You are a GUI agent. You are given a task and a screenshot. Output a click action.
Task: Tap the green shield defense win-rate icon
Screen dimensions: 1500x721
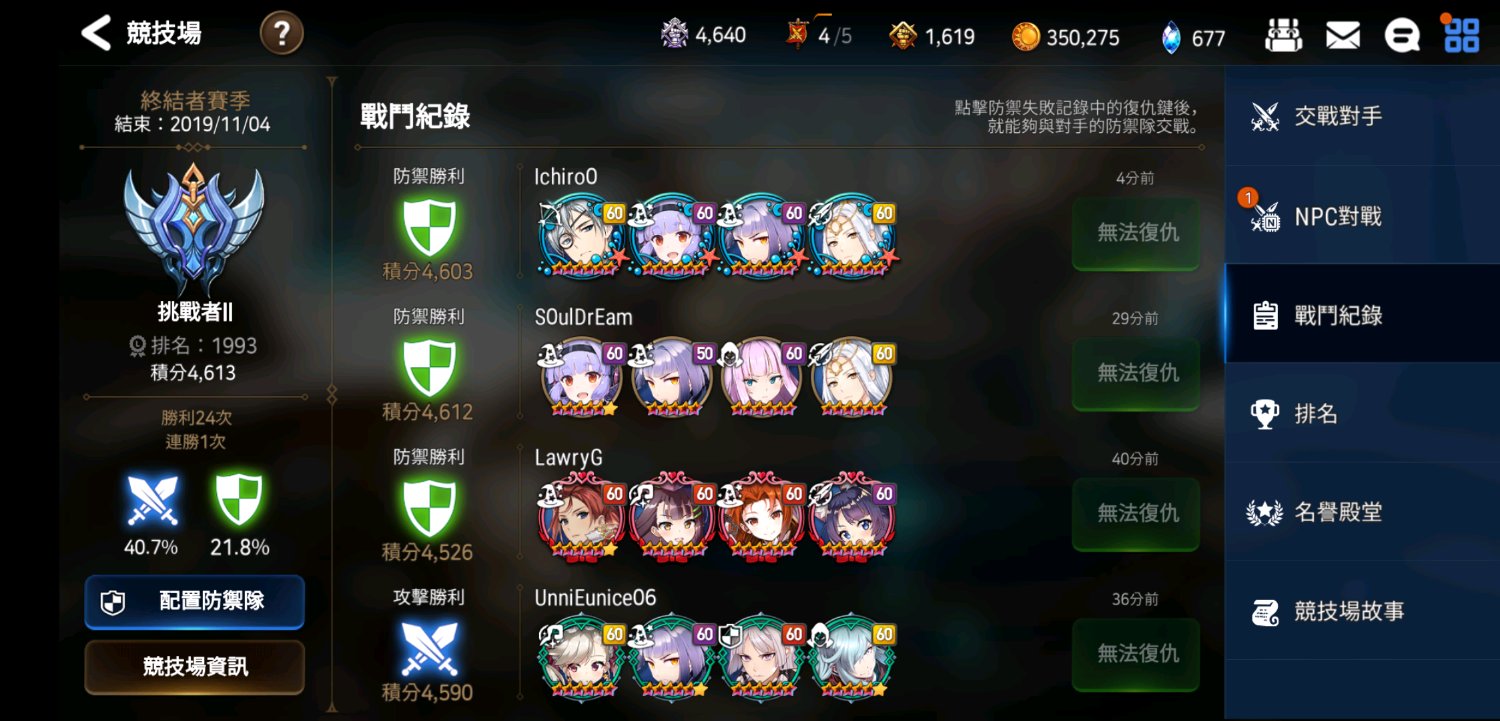[239, 500]
